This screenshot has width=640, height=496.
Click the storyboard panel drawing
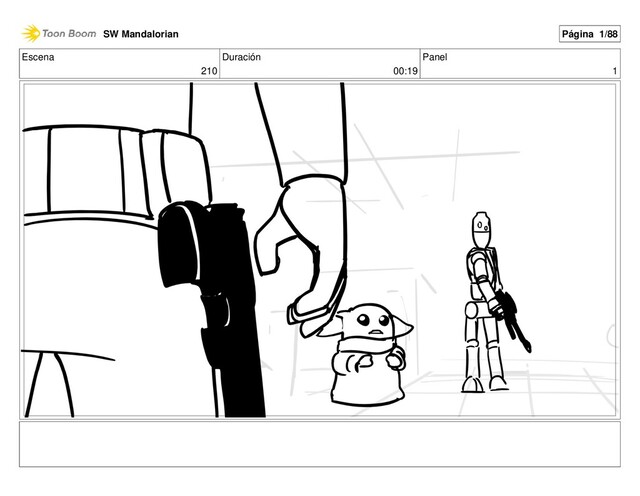tap(320, 250)
